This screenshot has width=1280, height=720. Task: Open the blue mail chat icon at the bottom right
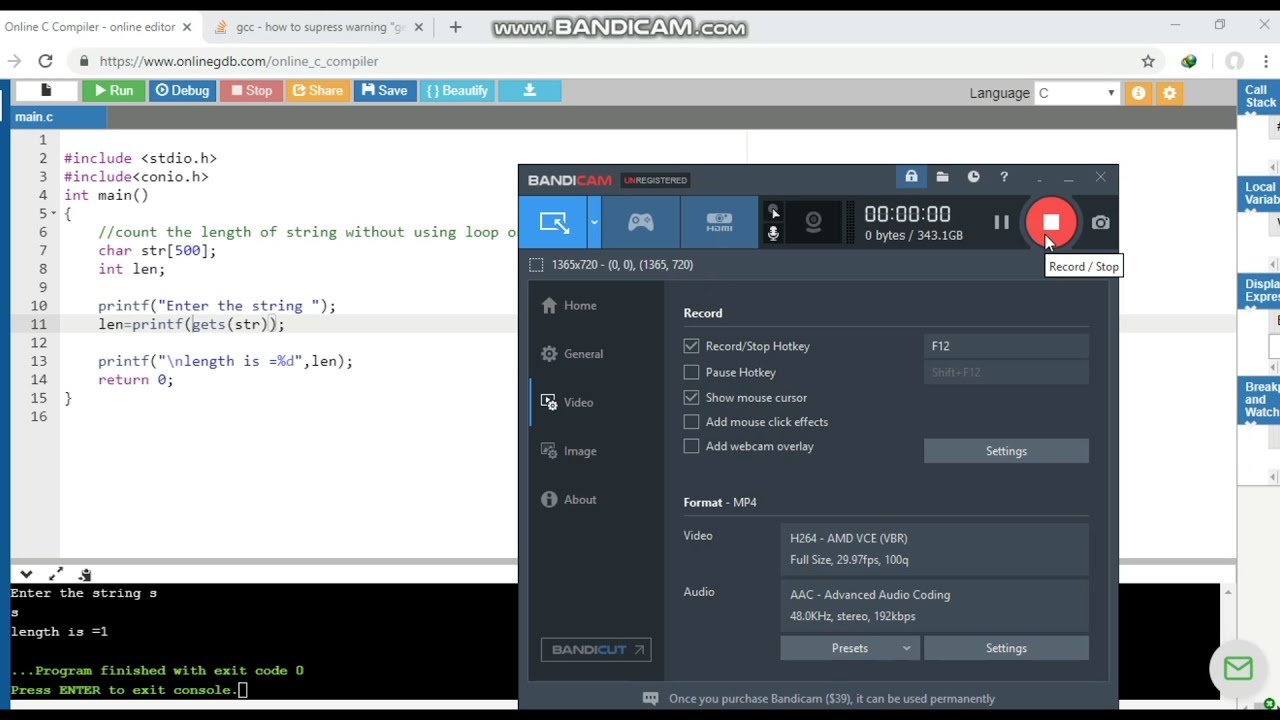point(1238,669)
